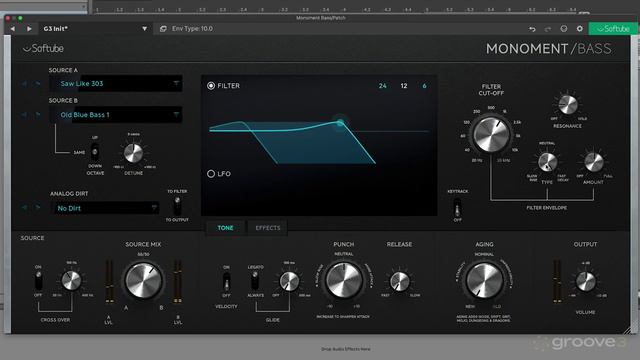This screenshot has width=640, height=360.
Task: Click the preset copy icon beside Env Type
Action: (x=163, y=29)
